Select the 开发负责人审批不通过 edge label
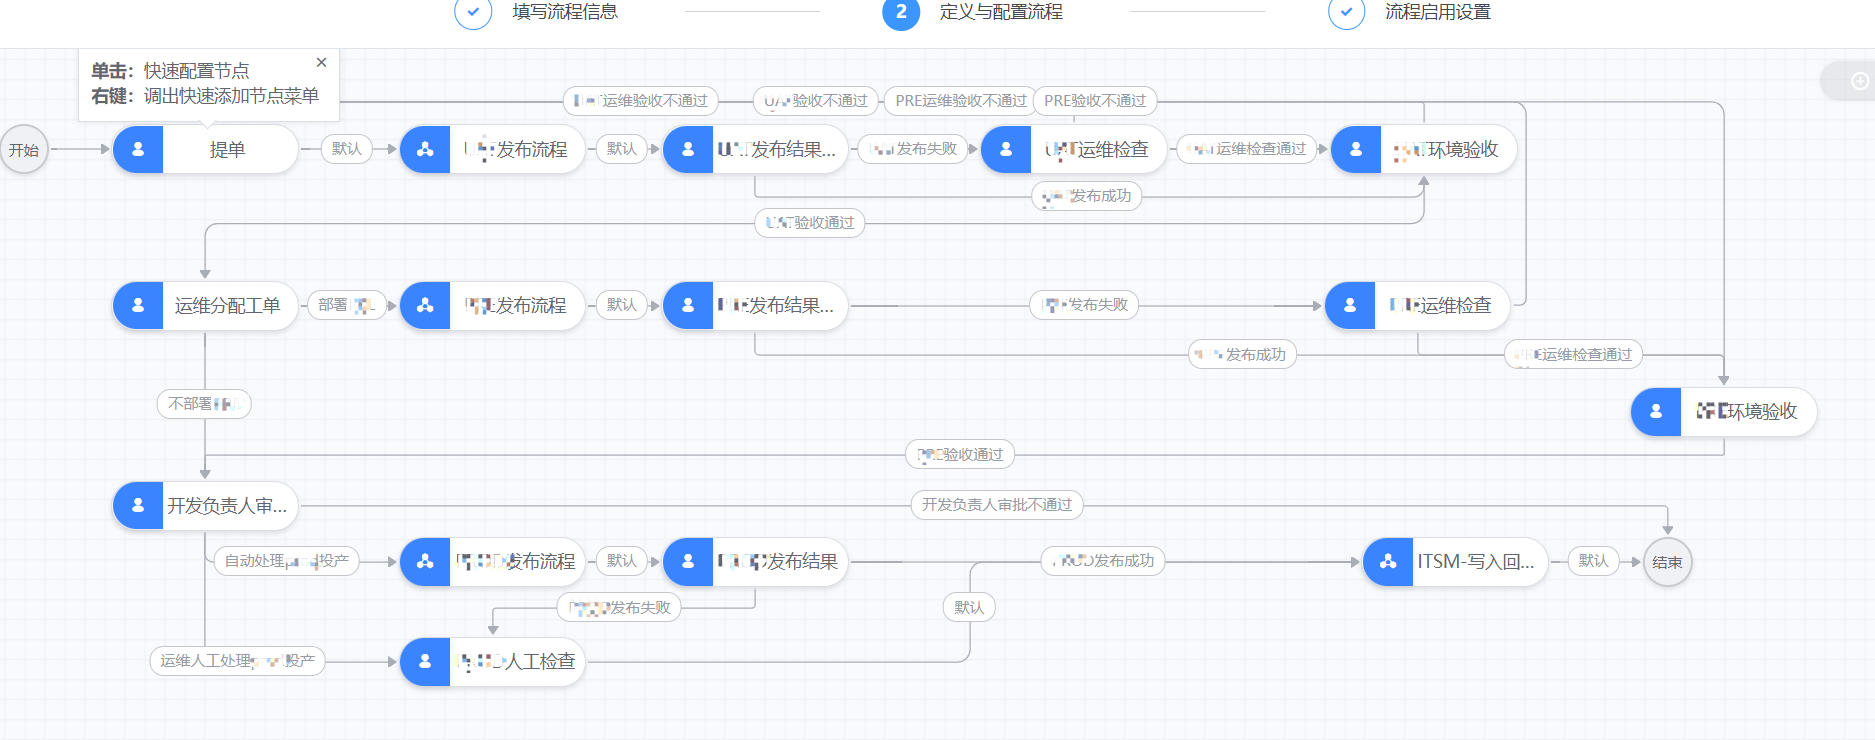Viewport: 1875px width, 740px height. (996, 505)
